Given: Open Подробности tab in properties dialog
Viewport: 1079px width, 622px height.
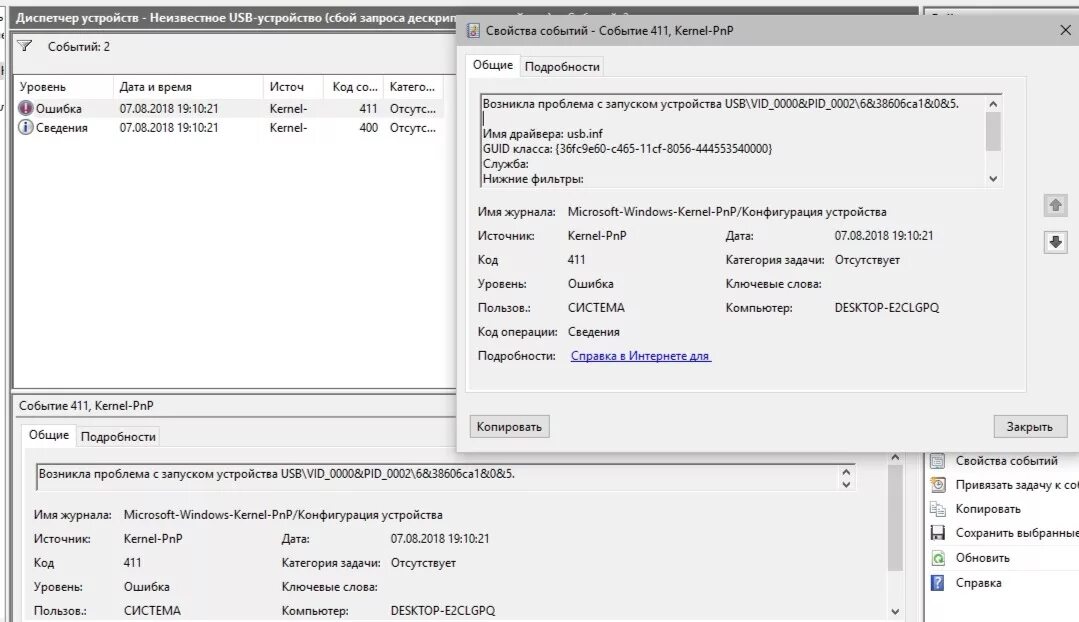Looking at the screenshot, I should [x=562, y=67].
